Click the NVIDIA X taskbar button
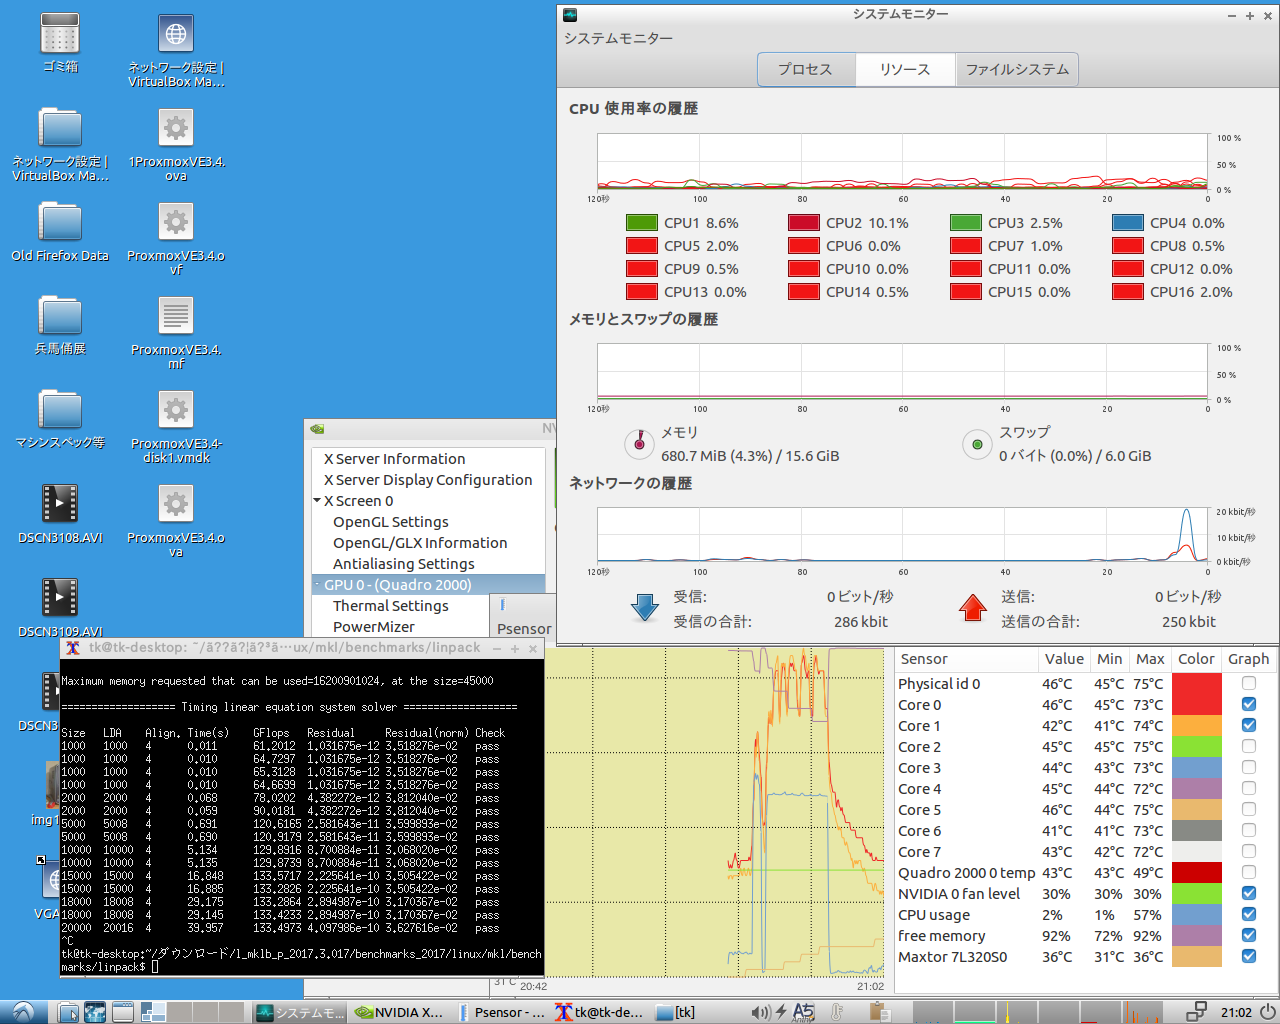 400,1012
